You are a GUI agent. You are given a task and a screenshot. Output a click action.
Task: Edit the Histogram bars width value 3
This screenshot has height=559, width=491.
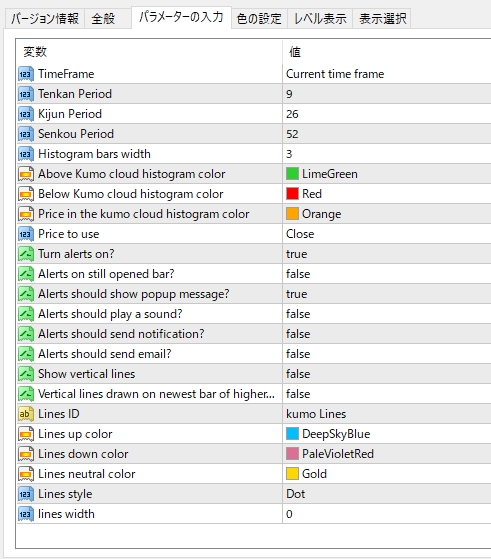[x=289, y=154]
